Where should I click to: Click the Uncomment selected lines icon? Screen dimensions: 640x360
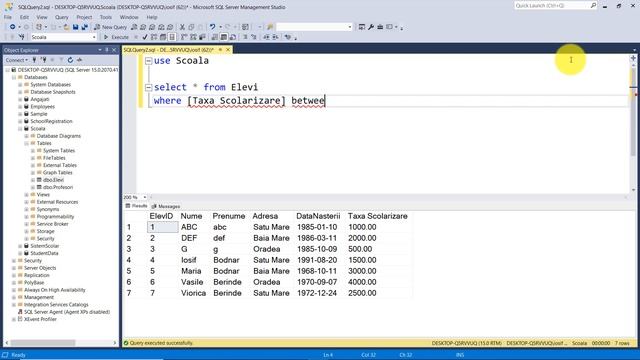point(254,37)
